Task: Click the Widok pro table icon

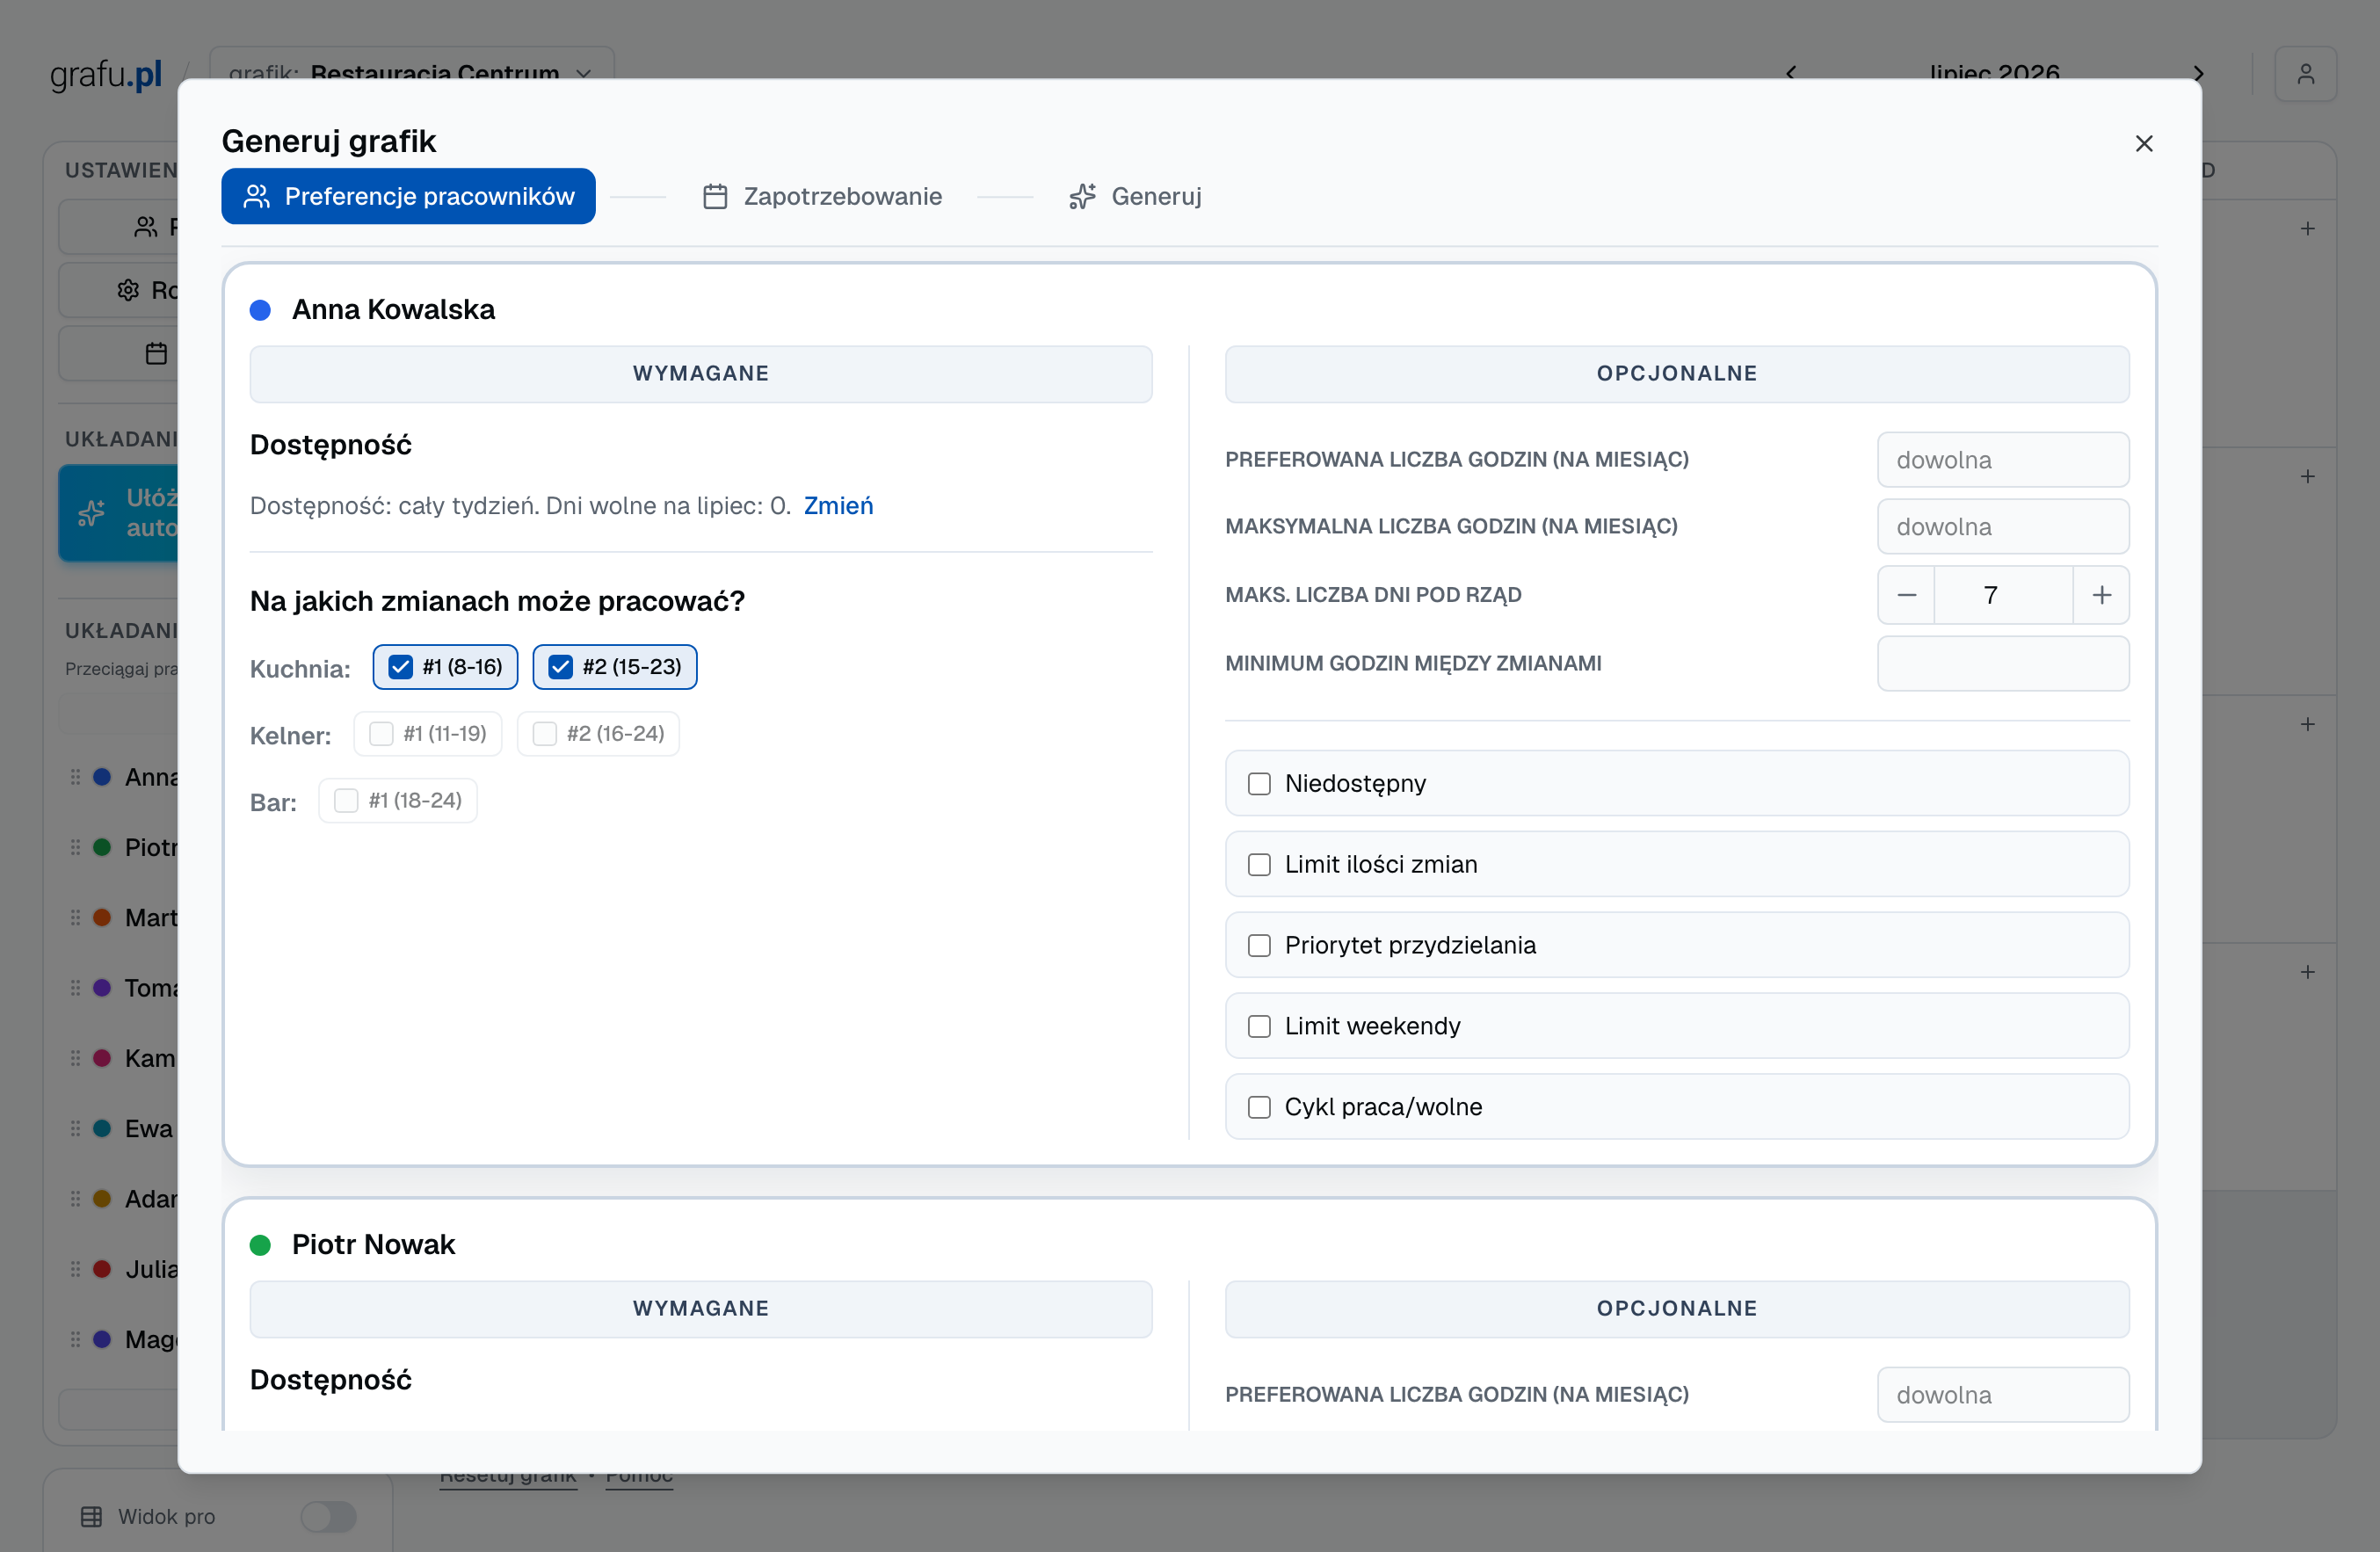Action: click(x=91, y=1517)
